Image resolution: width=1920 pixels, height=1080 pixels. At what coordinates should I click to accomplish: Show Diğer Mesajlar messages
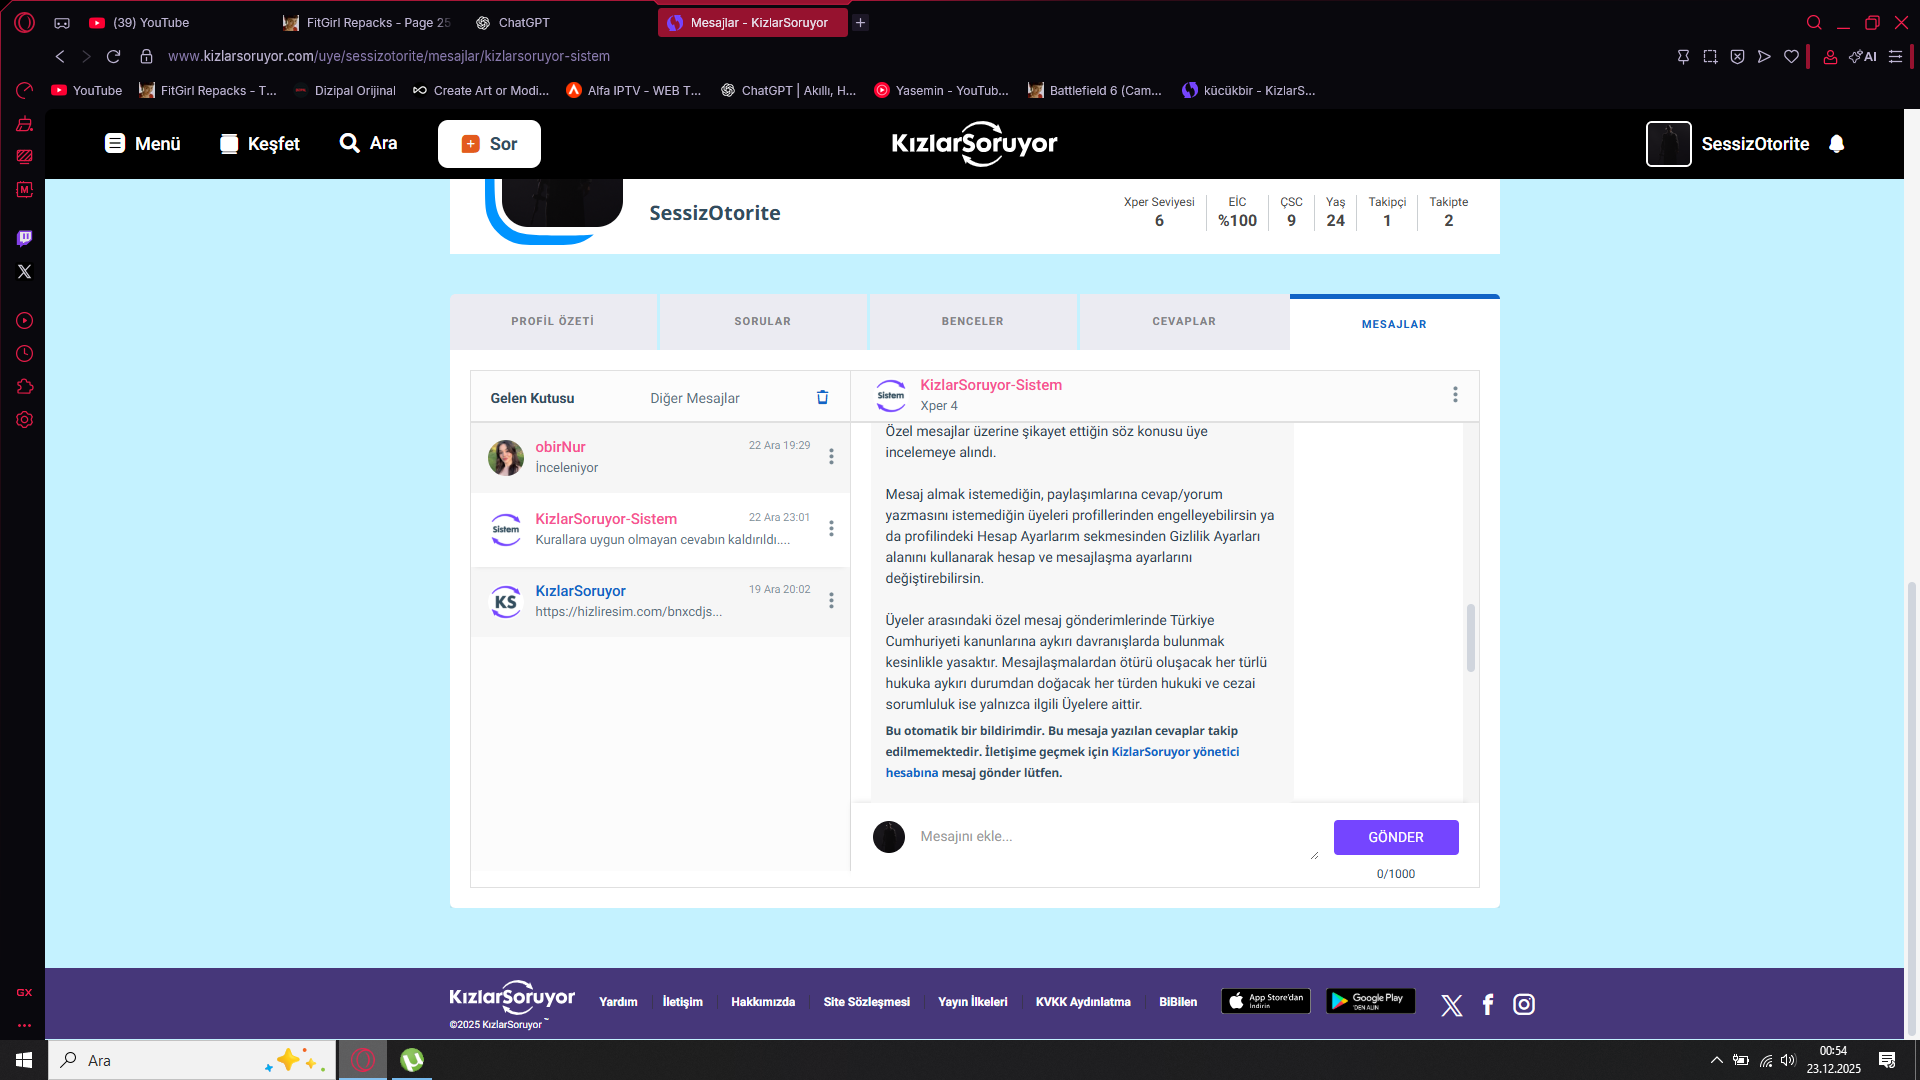[695, 398]
